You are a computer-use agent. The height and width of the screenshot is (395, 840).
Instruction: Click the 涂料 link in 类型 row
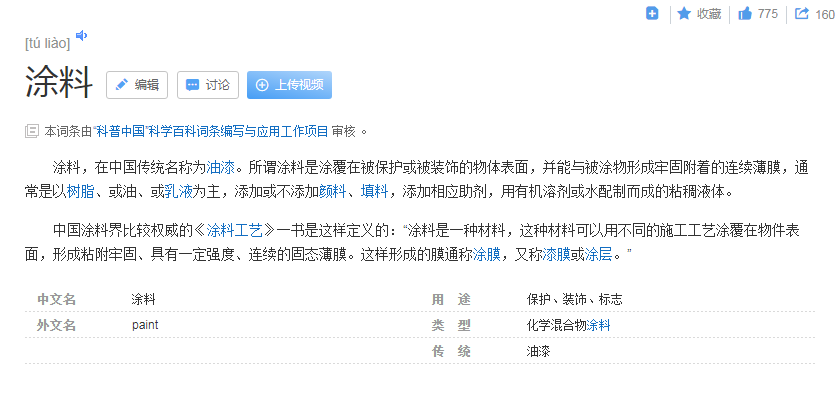tap(598, 325)
